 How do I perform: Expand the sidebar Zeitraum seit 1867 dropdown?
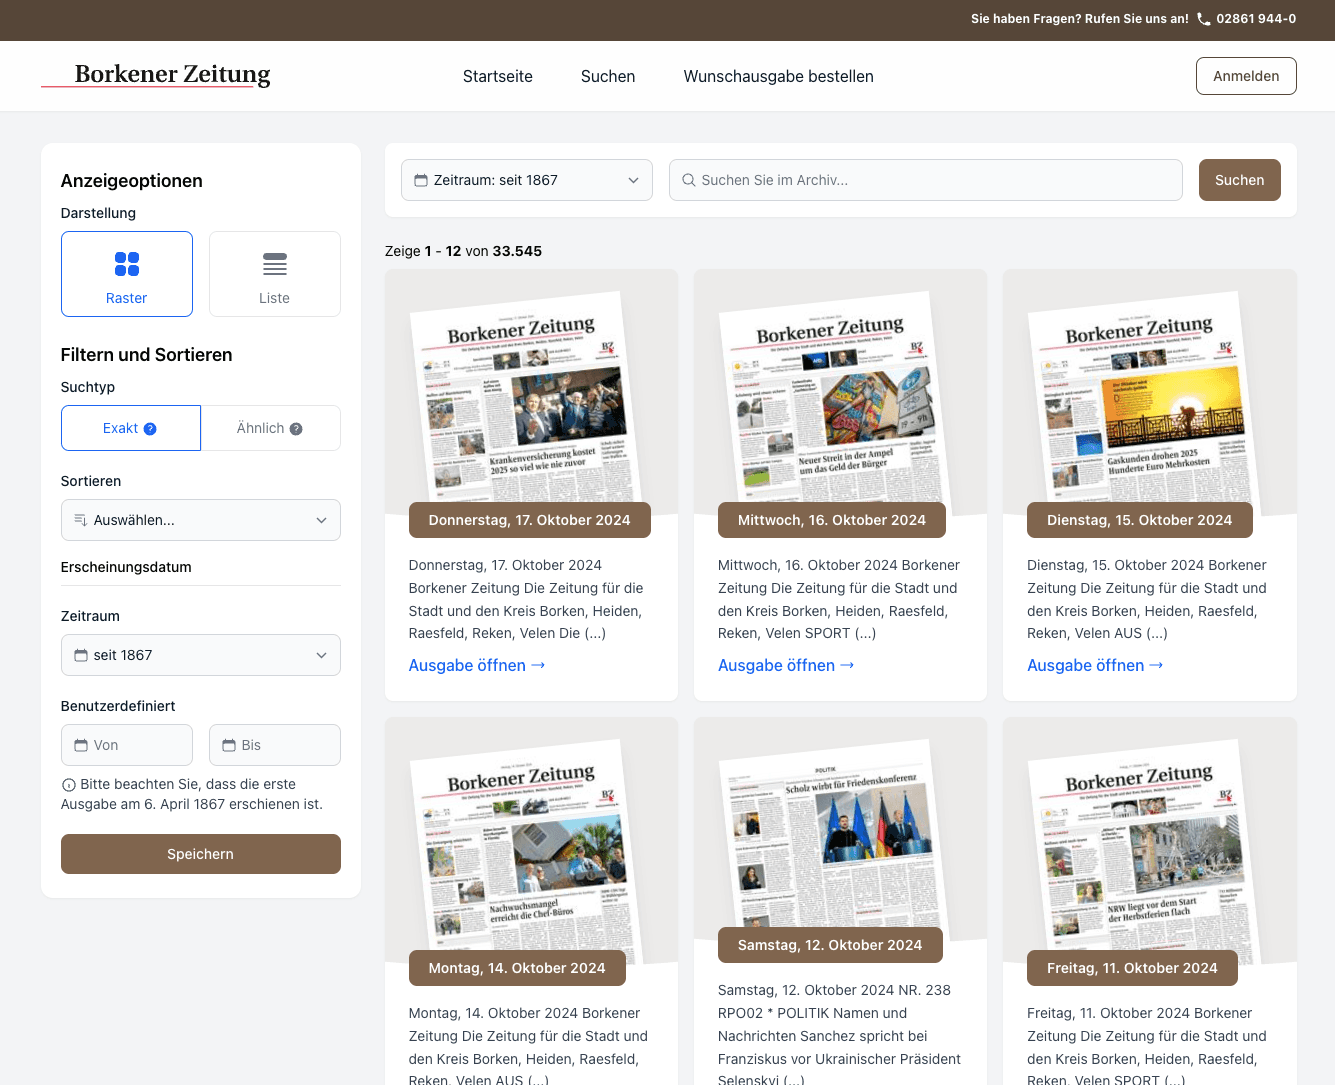[x=200, y=655]
